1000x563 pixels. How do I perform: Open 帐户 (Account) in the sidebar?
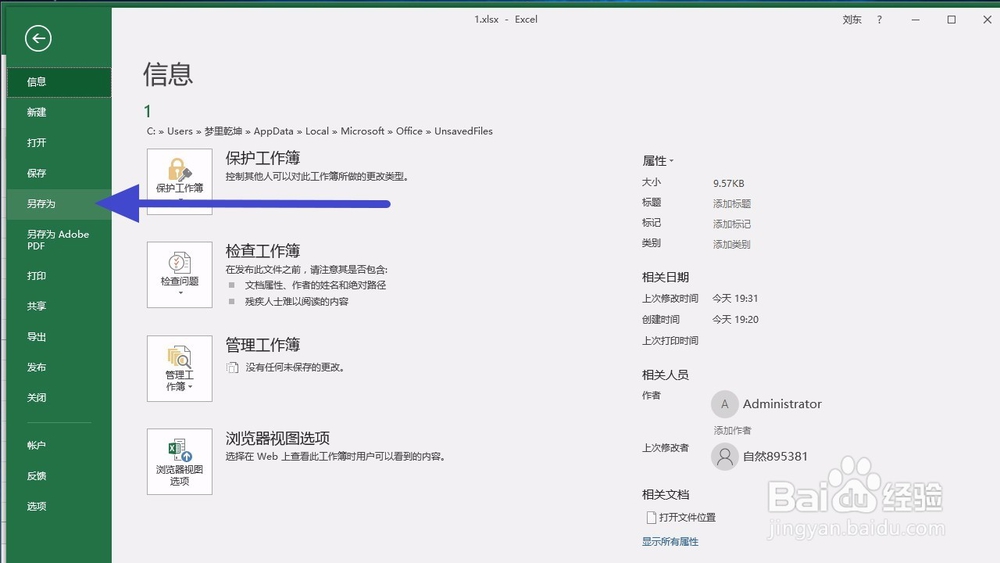59,446
